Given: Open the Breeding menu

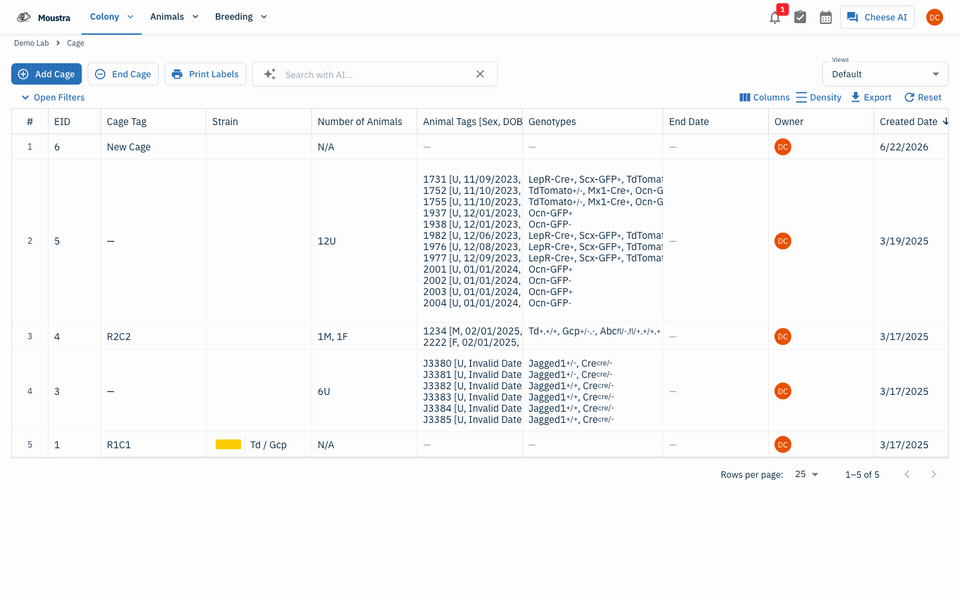Looking at the screenshot, I should click(241, 17).
